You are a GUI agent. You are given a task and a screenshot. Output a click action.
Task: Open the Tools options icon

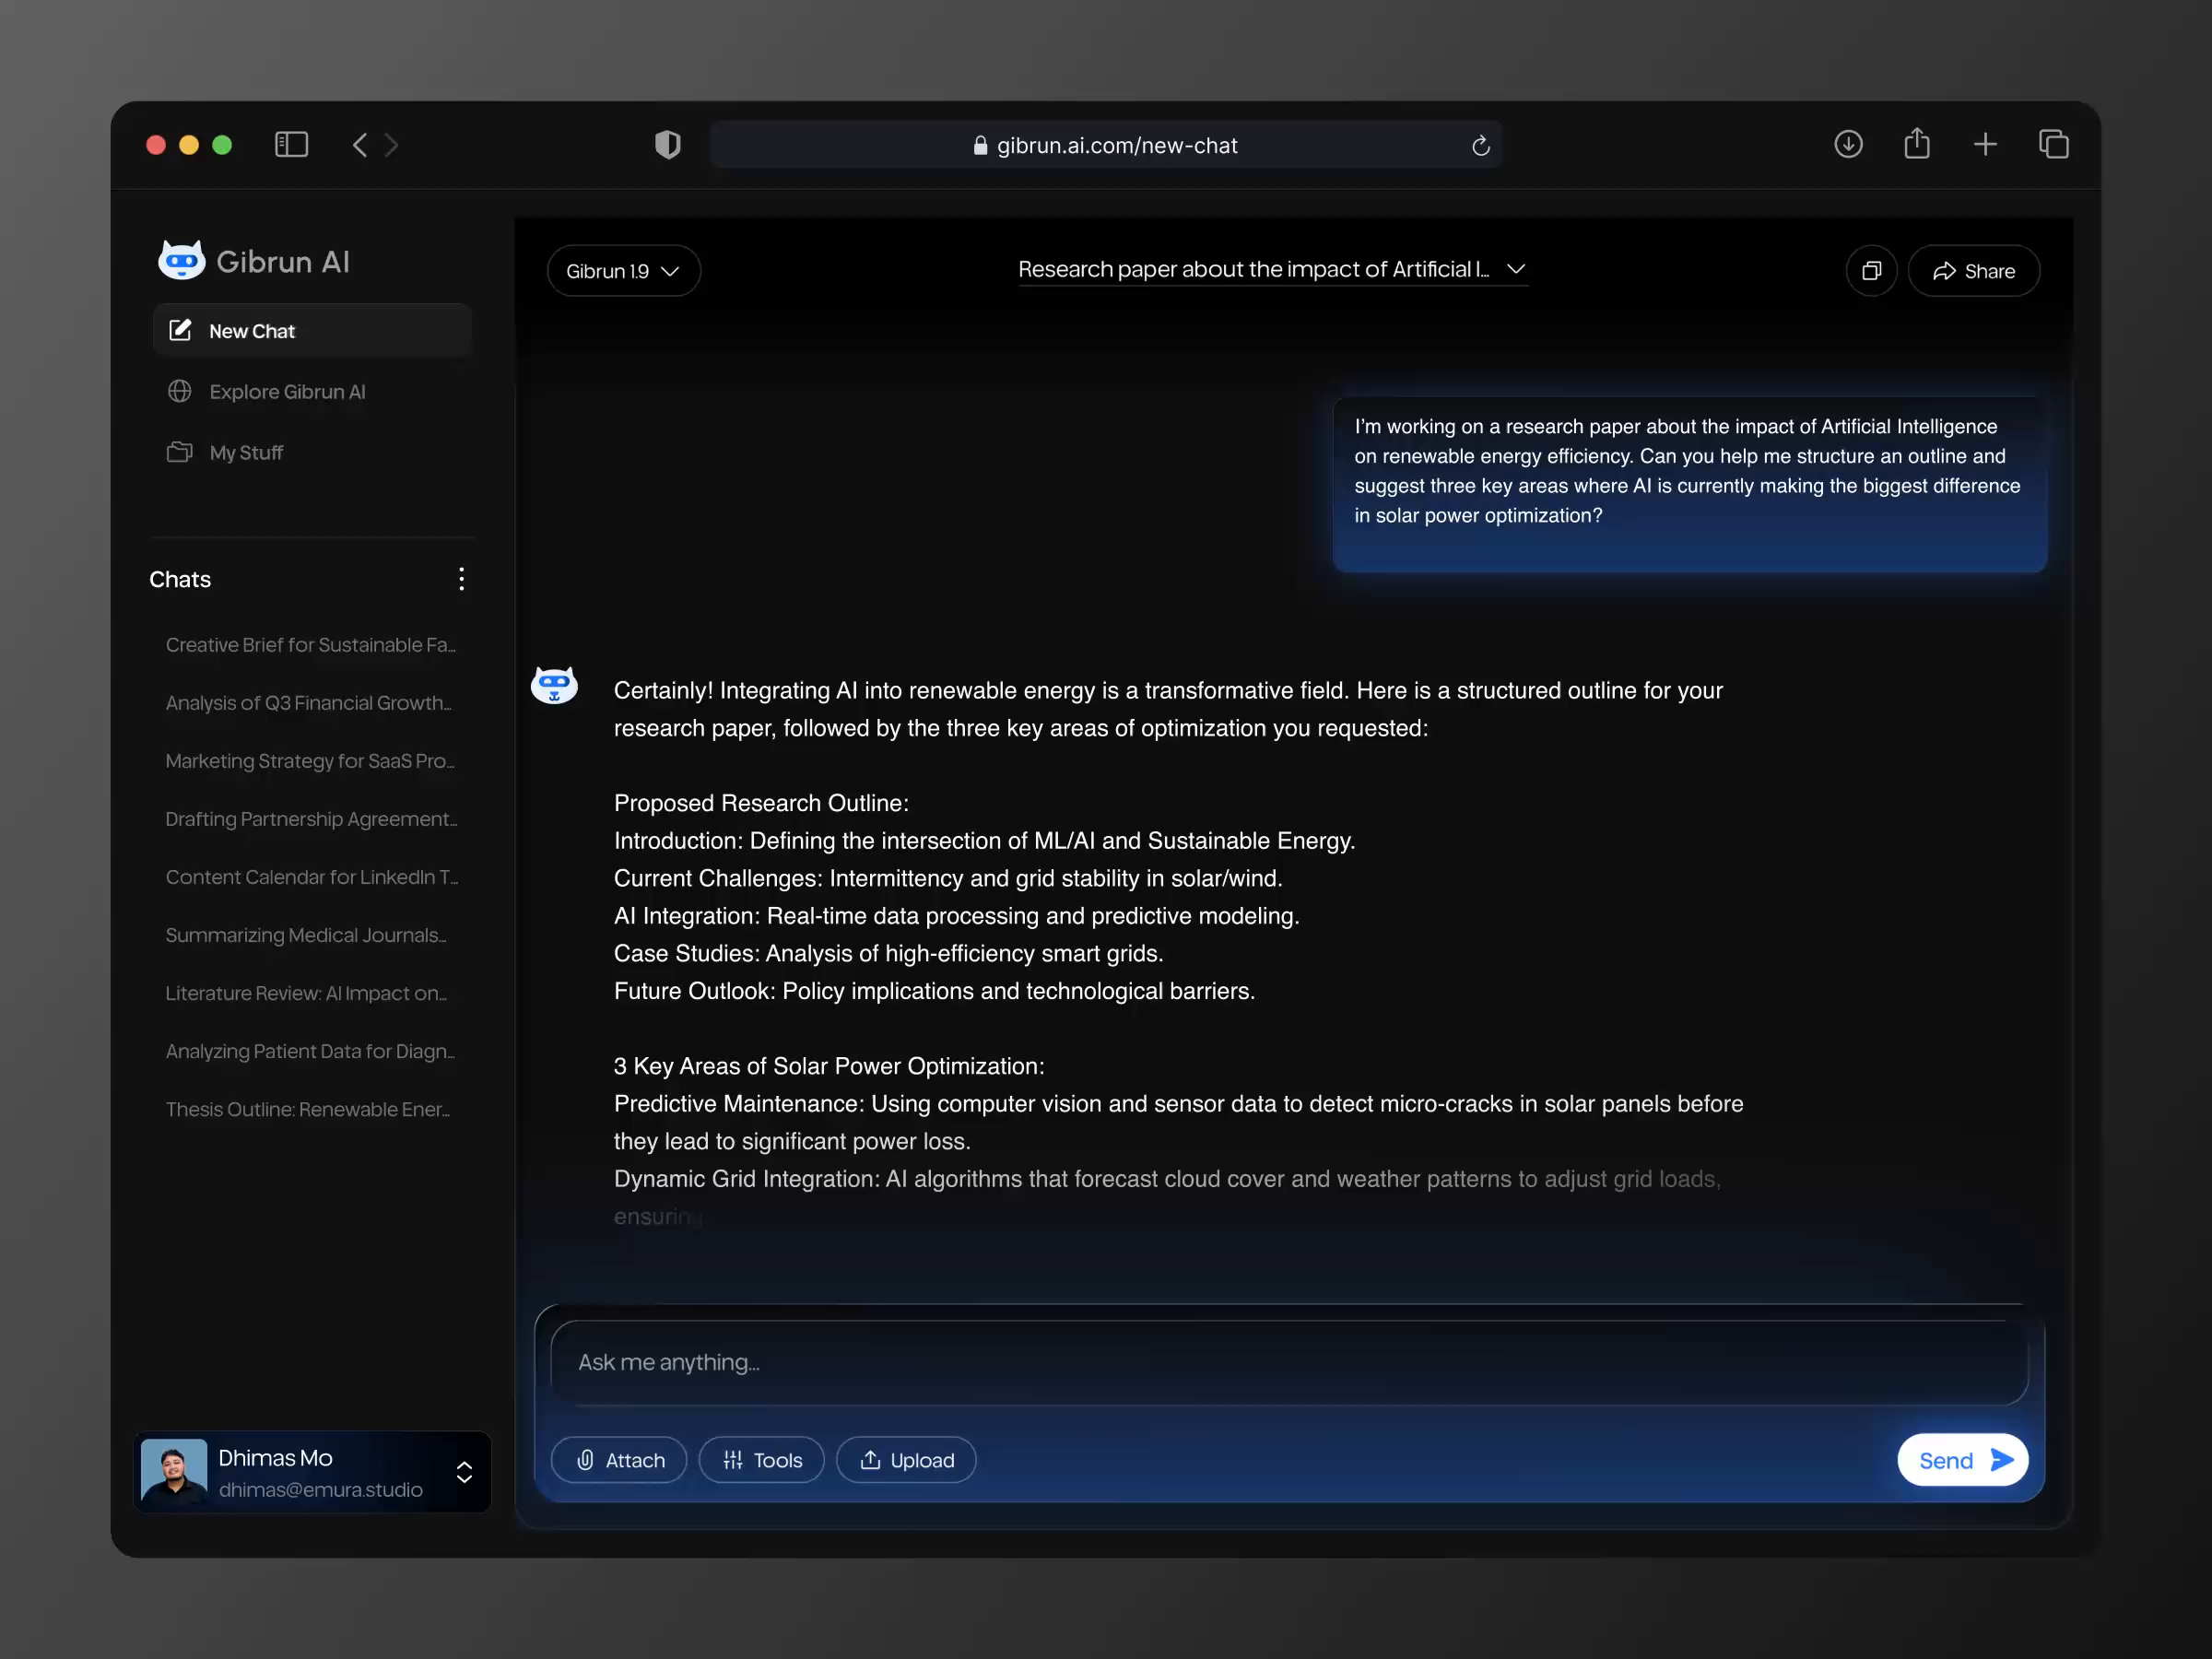tap(733, 1460)
